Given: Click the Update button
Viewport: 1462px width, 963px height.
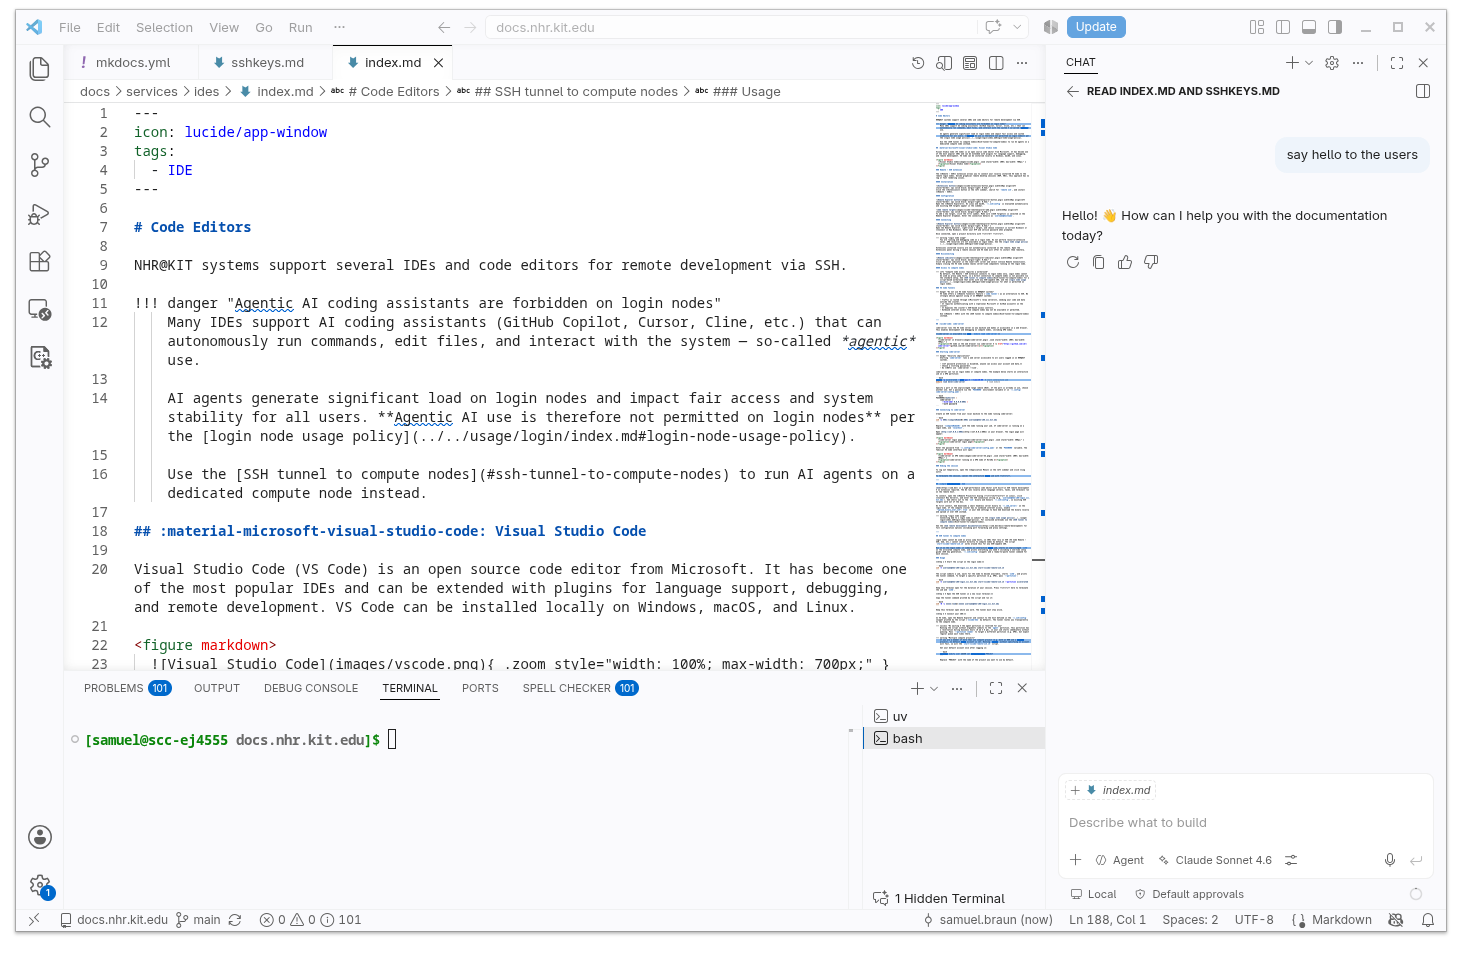Looking at the screenshot, I should point(1096,27).
